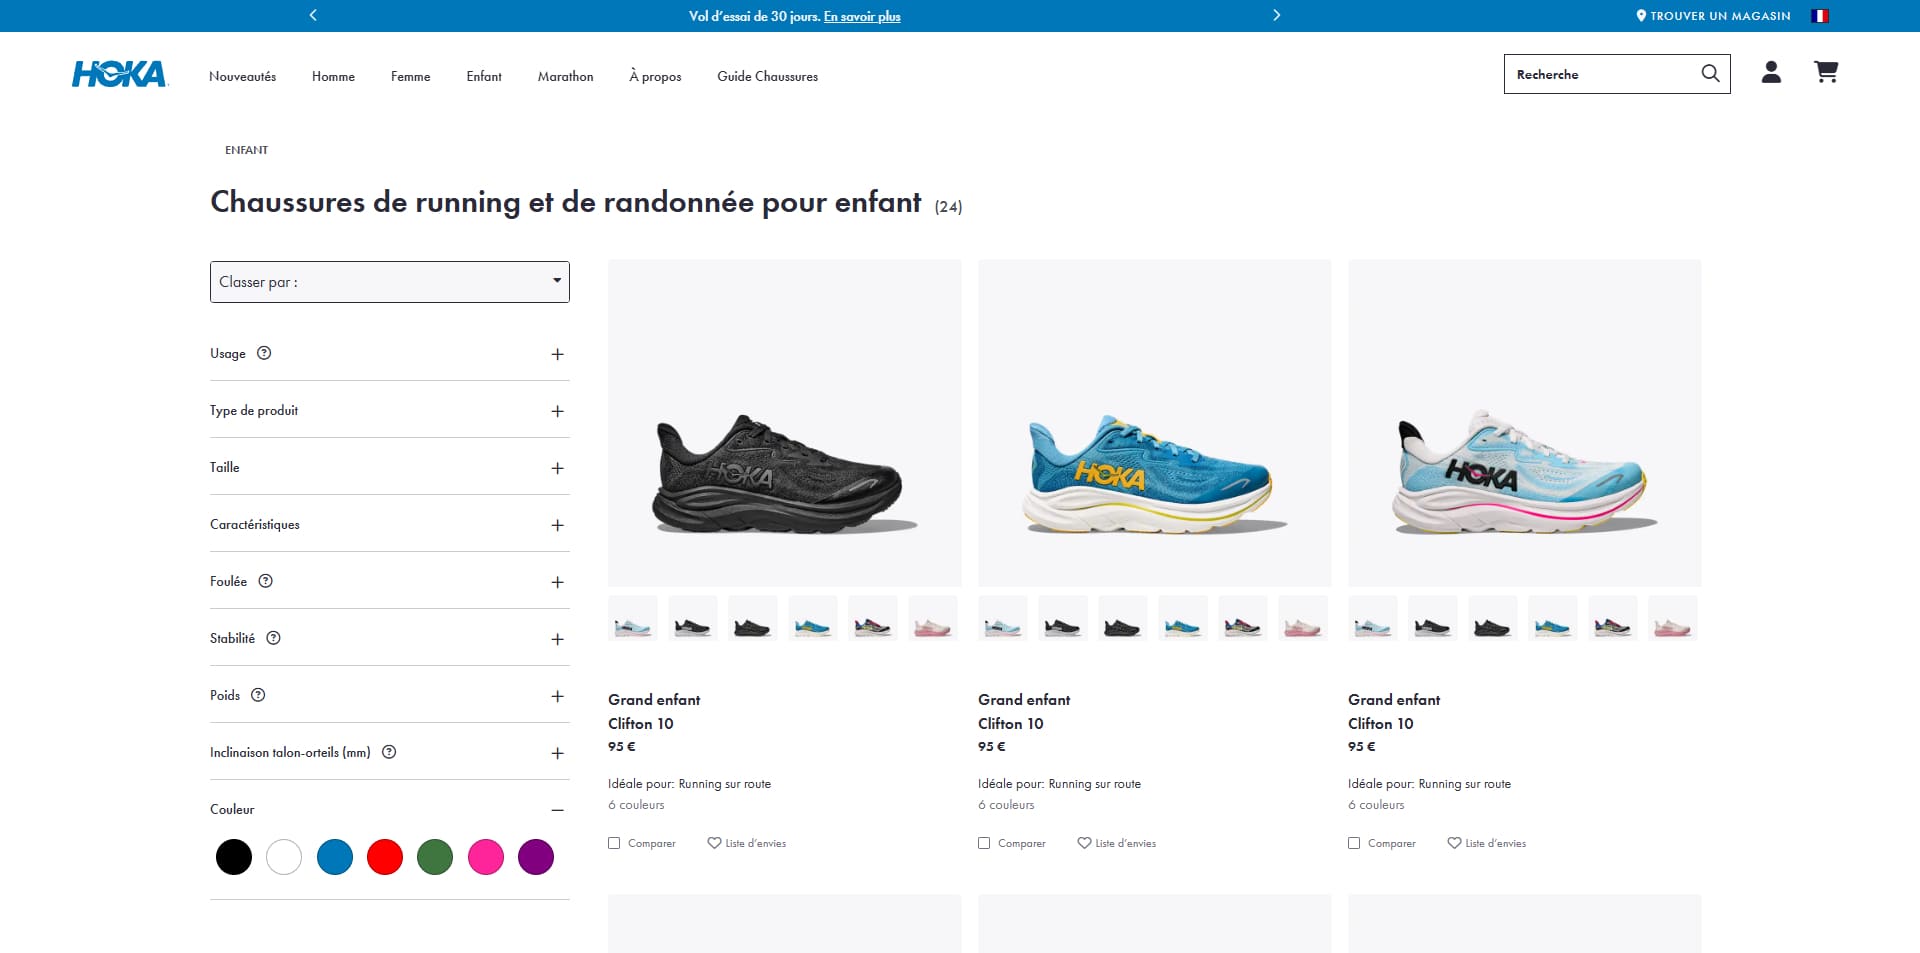Select pink thumbnail of third product

[x=1673, y=618]
